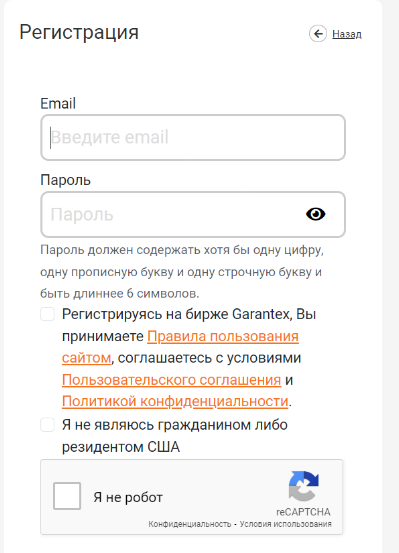This screenshot has height=553, width=399.
Task: Click the back arrow circle icon
Action: (318, 34)
